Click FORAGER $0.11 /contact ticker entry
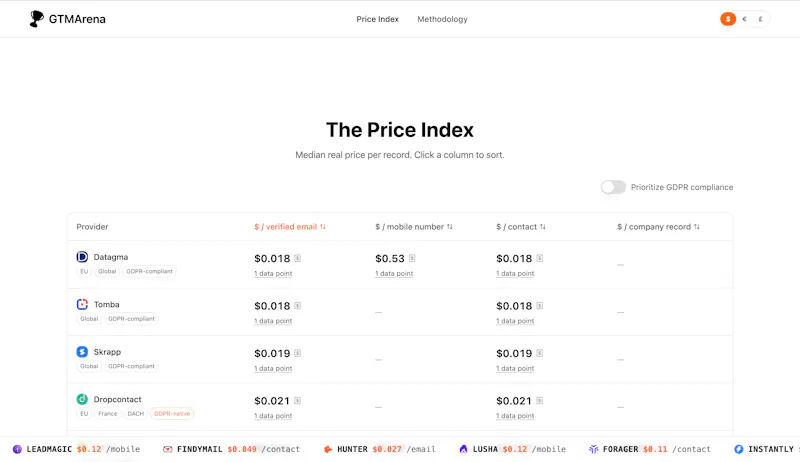The width and height of the screenshot is (800, 462). (650, 449)
